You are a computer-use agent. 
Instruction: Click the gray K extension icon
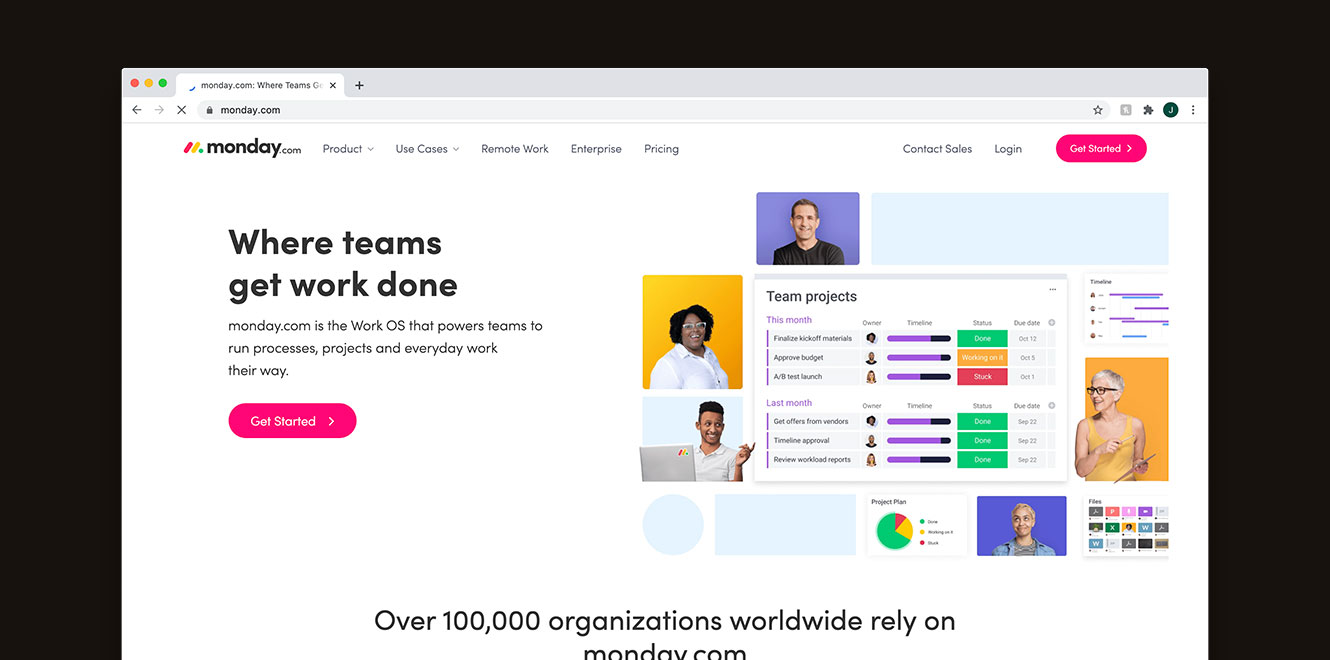coord(1126,110)
